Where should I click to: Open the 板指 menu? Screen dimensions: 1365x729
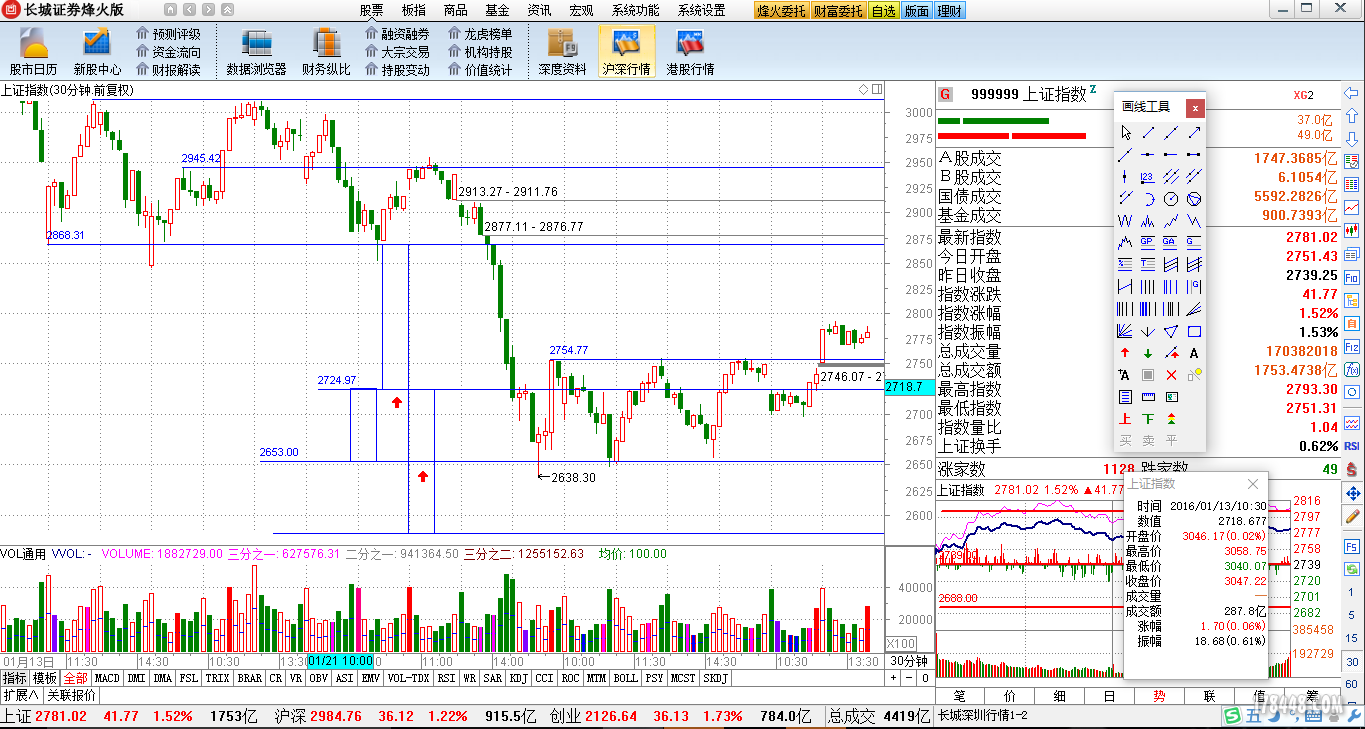pos(413,11)
